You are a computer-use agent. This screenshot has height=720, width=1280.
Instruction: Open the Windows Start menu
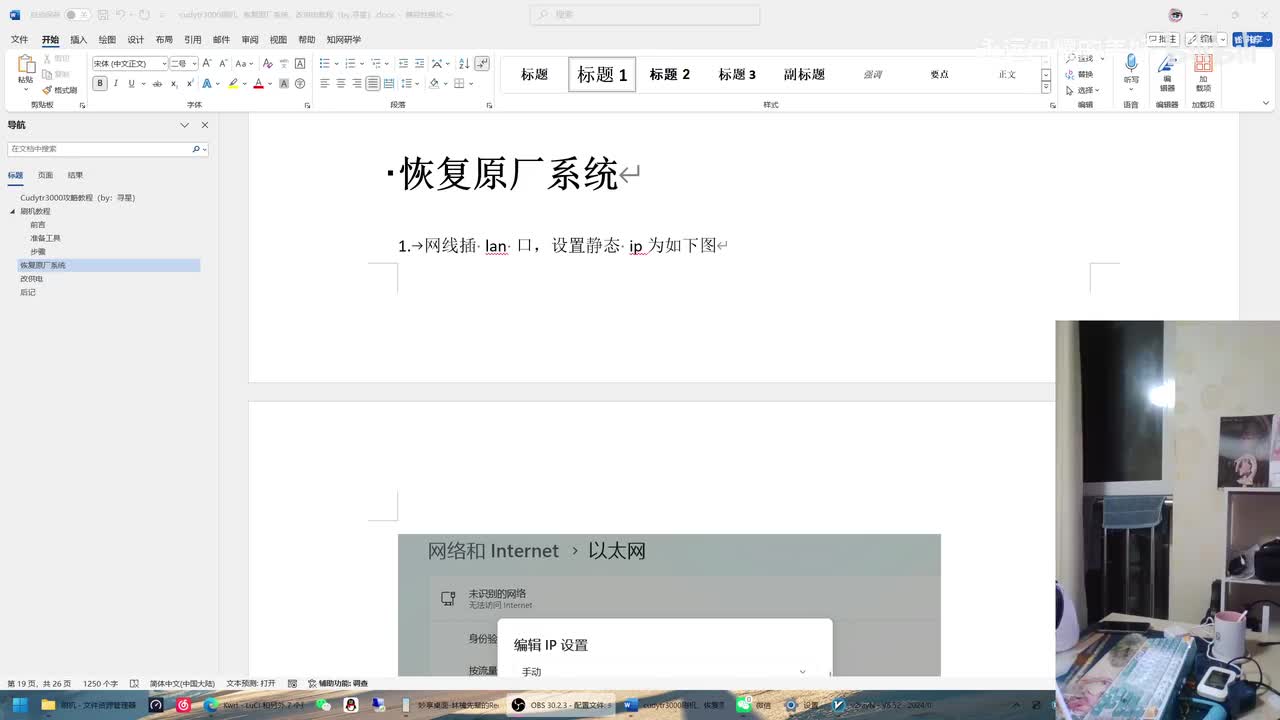(19, 705)
